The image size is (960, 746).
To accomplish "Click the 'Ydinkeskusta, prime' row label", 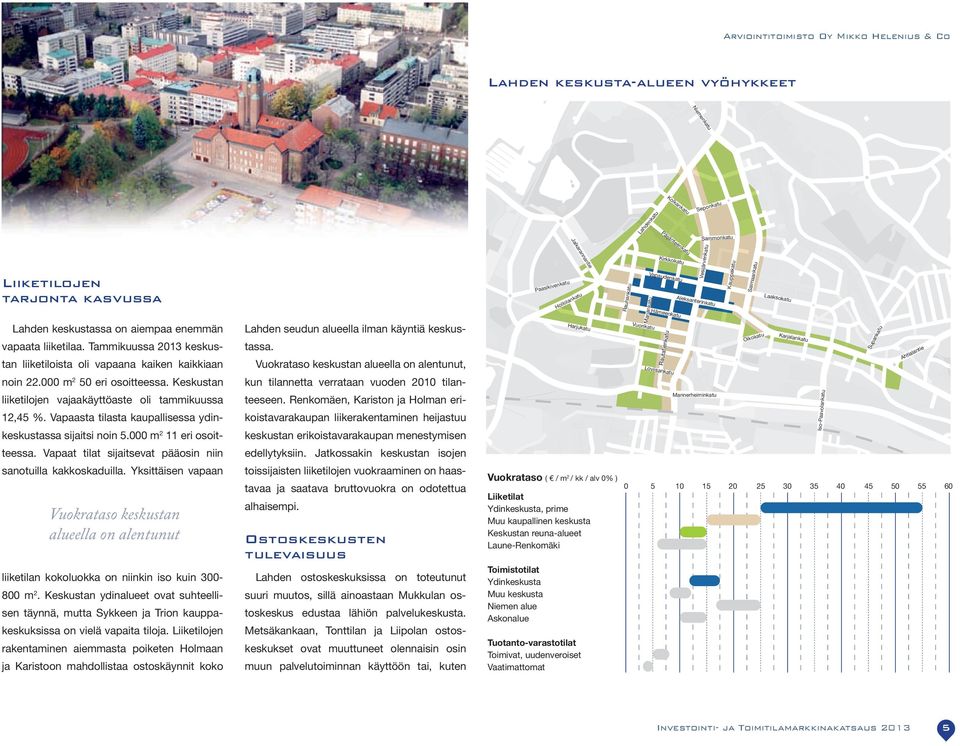I will coord(528,508).
